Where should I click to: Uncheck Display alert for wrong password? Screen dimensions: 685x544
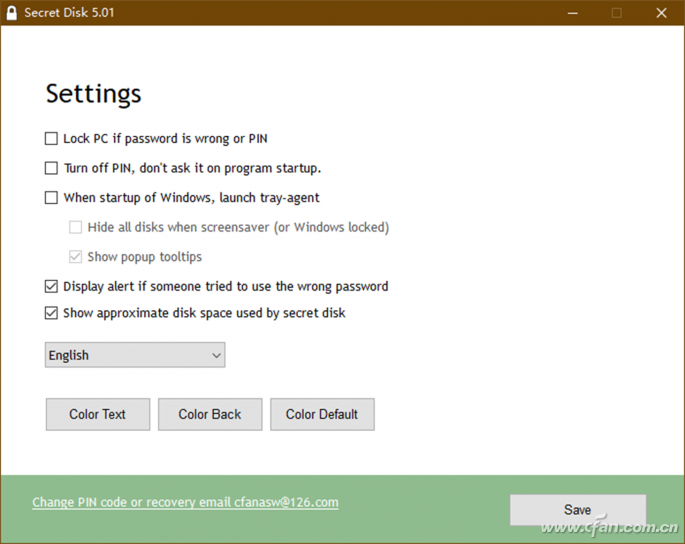point(51,286)
